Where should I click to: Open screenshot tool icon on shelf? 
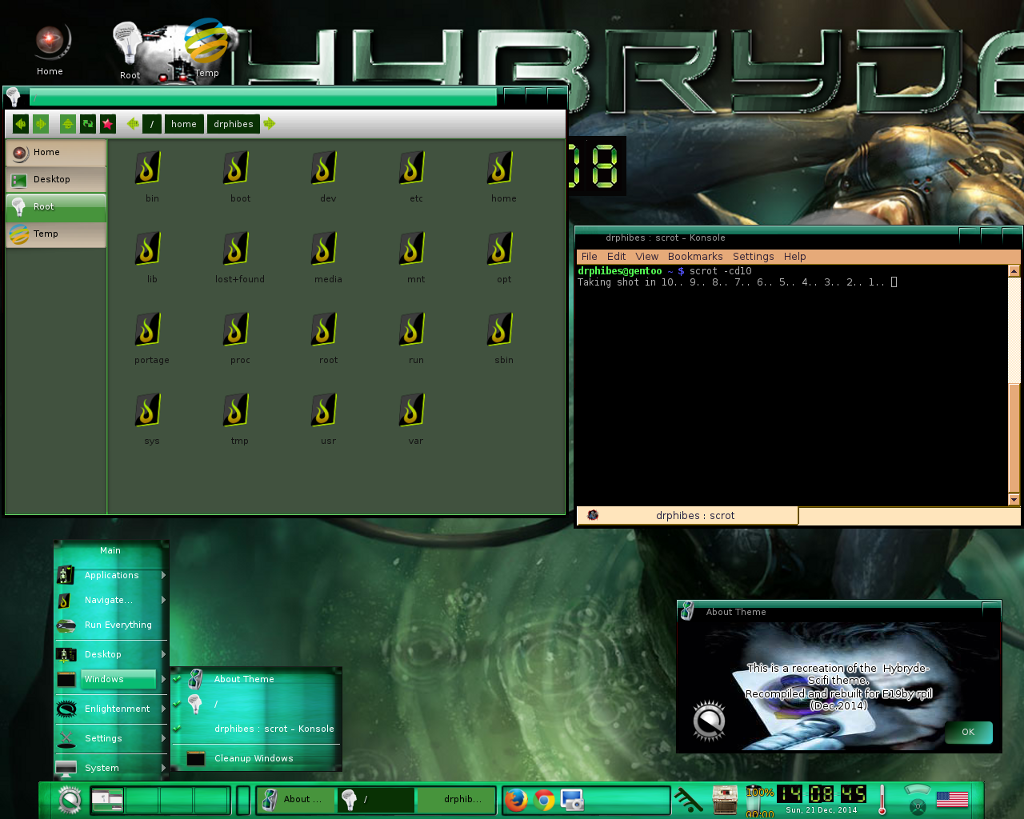coord(572,799)
